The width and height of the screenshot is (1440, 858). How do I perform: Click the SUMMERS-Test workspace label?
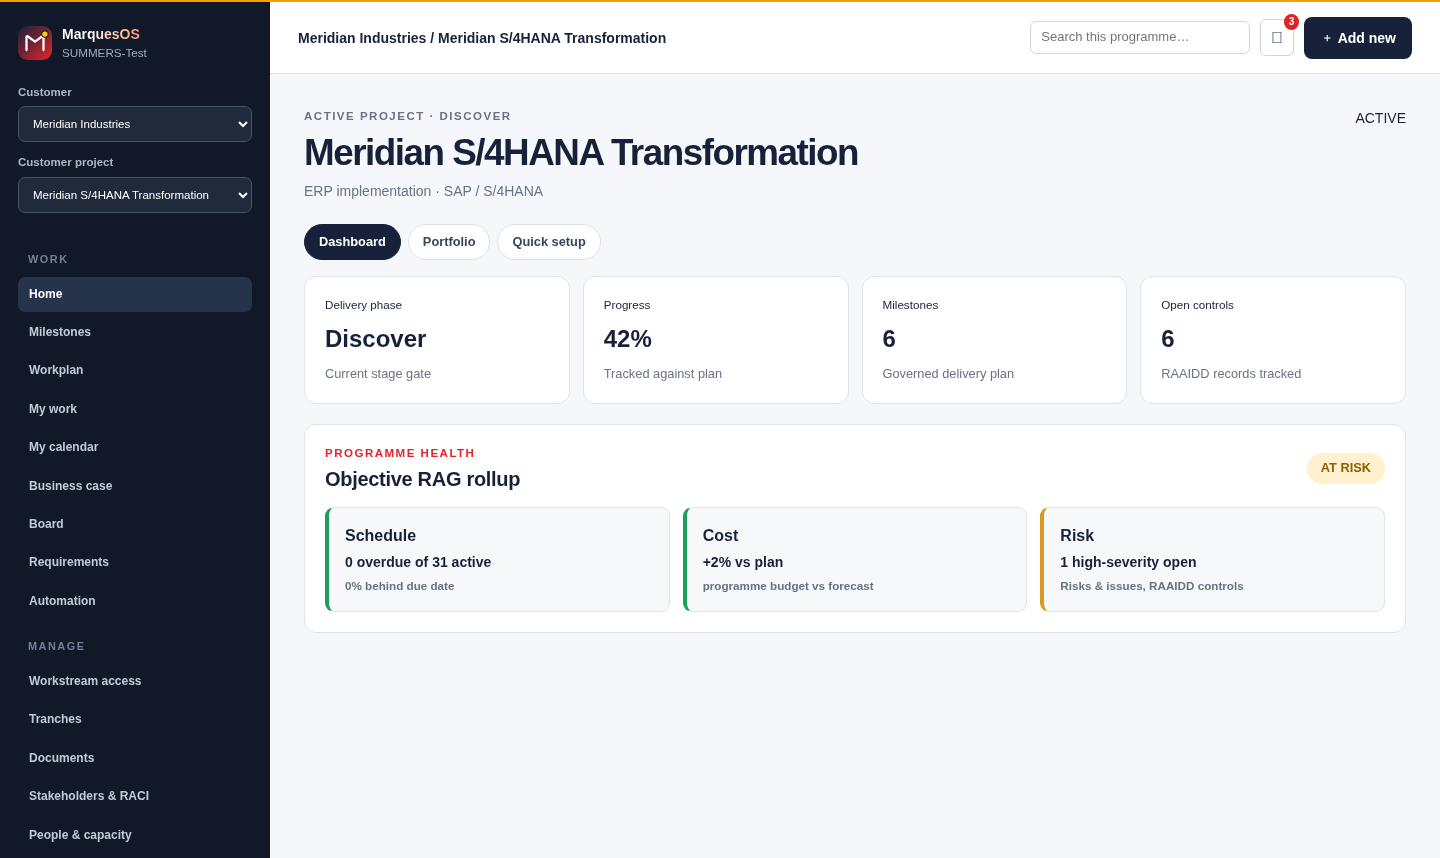point(104,53)
